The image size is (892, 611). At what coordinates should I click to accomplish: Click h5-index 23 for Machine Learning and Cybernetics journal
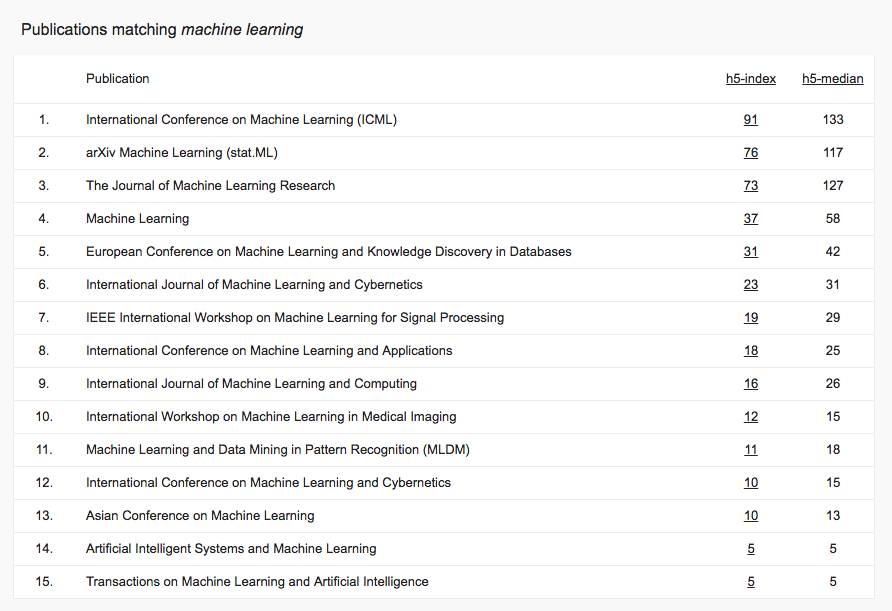[x=750, y=285]
